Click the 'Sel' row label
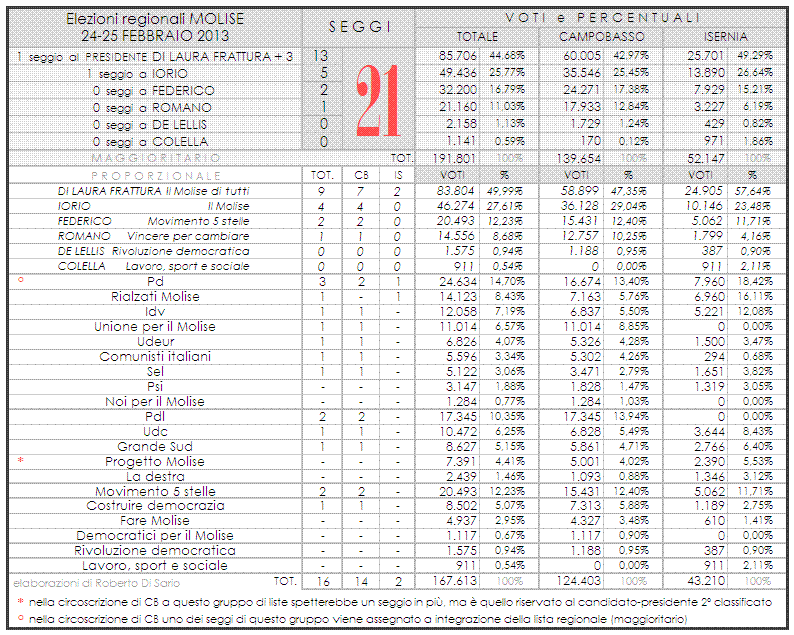The image size is (794, 635). pyautogui.click(x=155, y=372)
